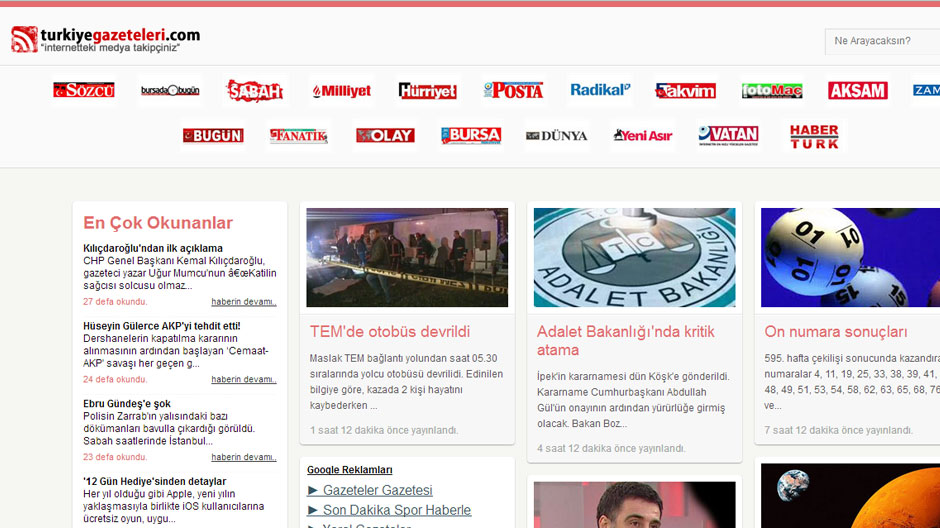Open the Bugün newspaper logo

point(213,135)
